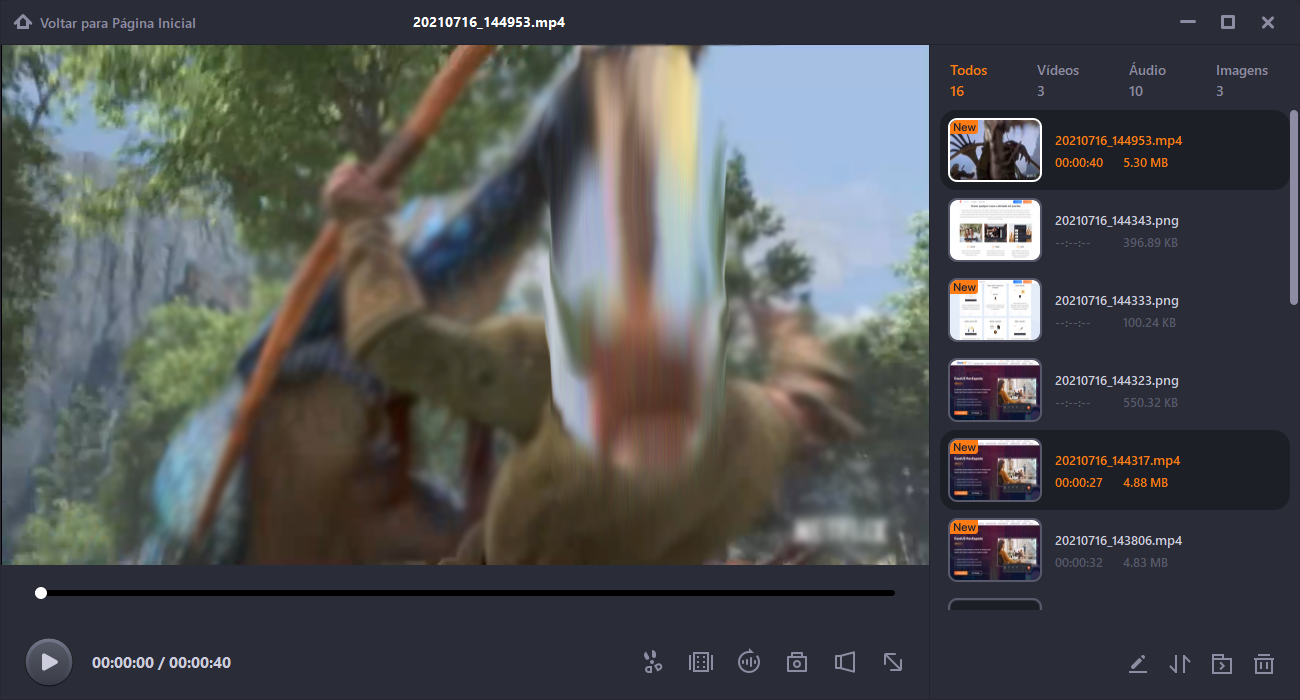Click the 396.89 KB file size
This screenshot has width=1300, height=700.
tap(1150, 243)
